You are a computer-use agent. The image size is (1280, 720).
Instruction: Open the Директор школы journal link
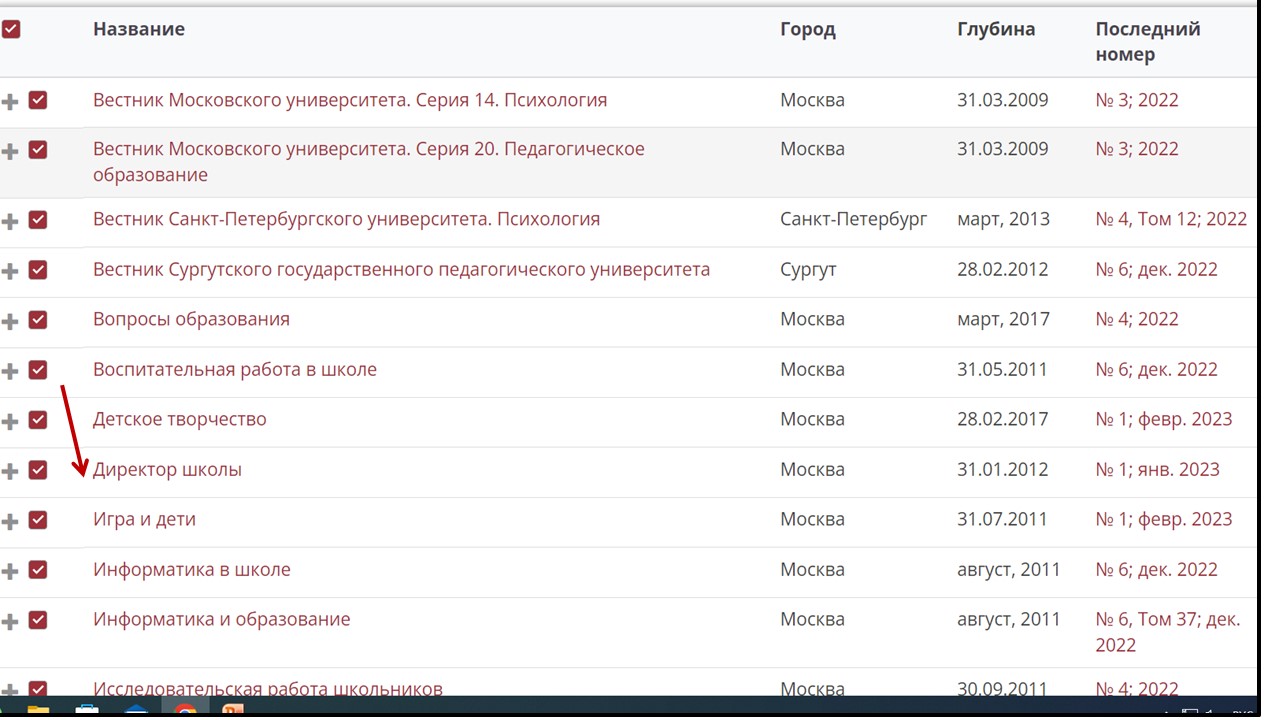pos(167,469)
